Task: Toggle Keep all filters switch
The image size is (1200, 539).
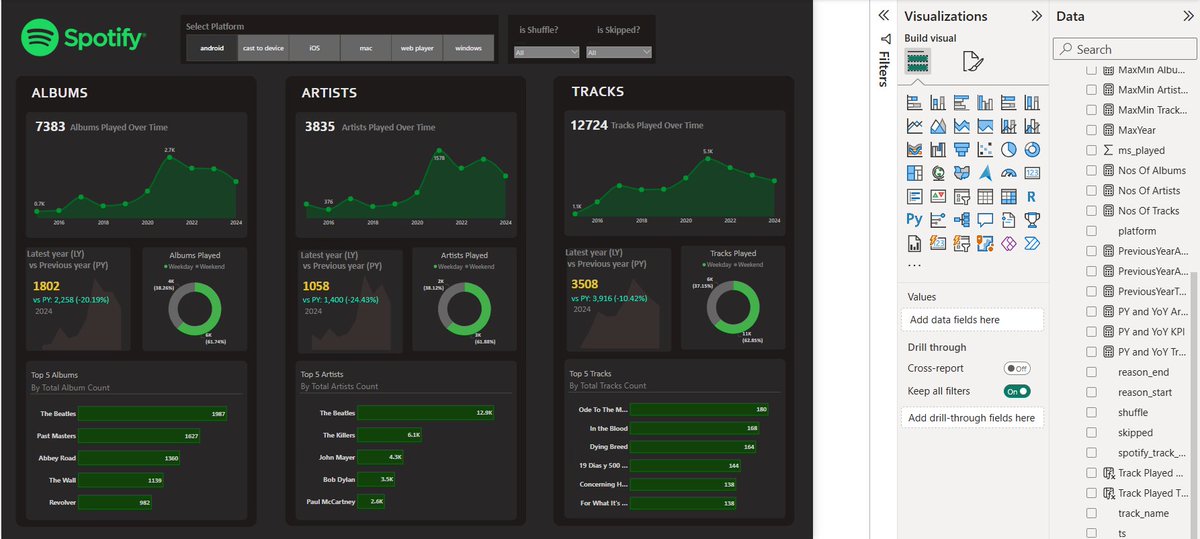Action: tap(1016, 391)
